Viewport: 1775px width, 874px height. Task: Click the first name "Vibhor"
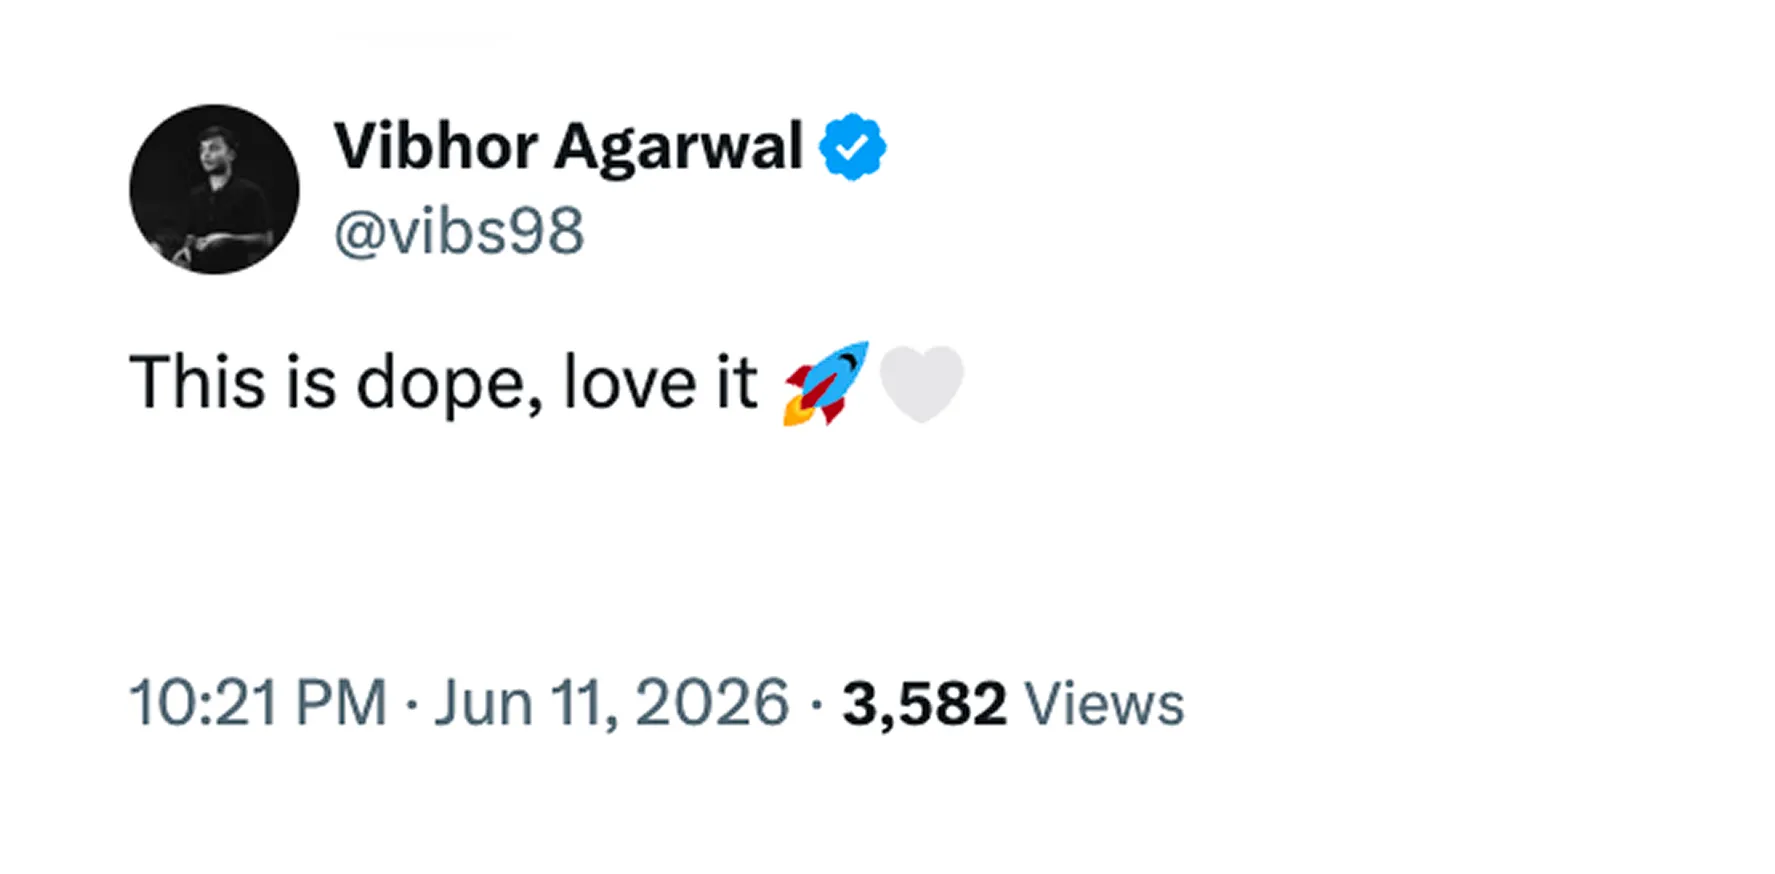435,147
